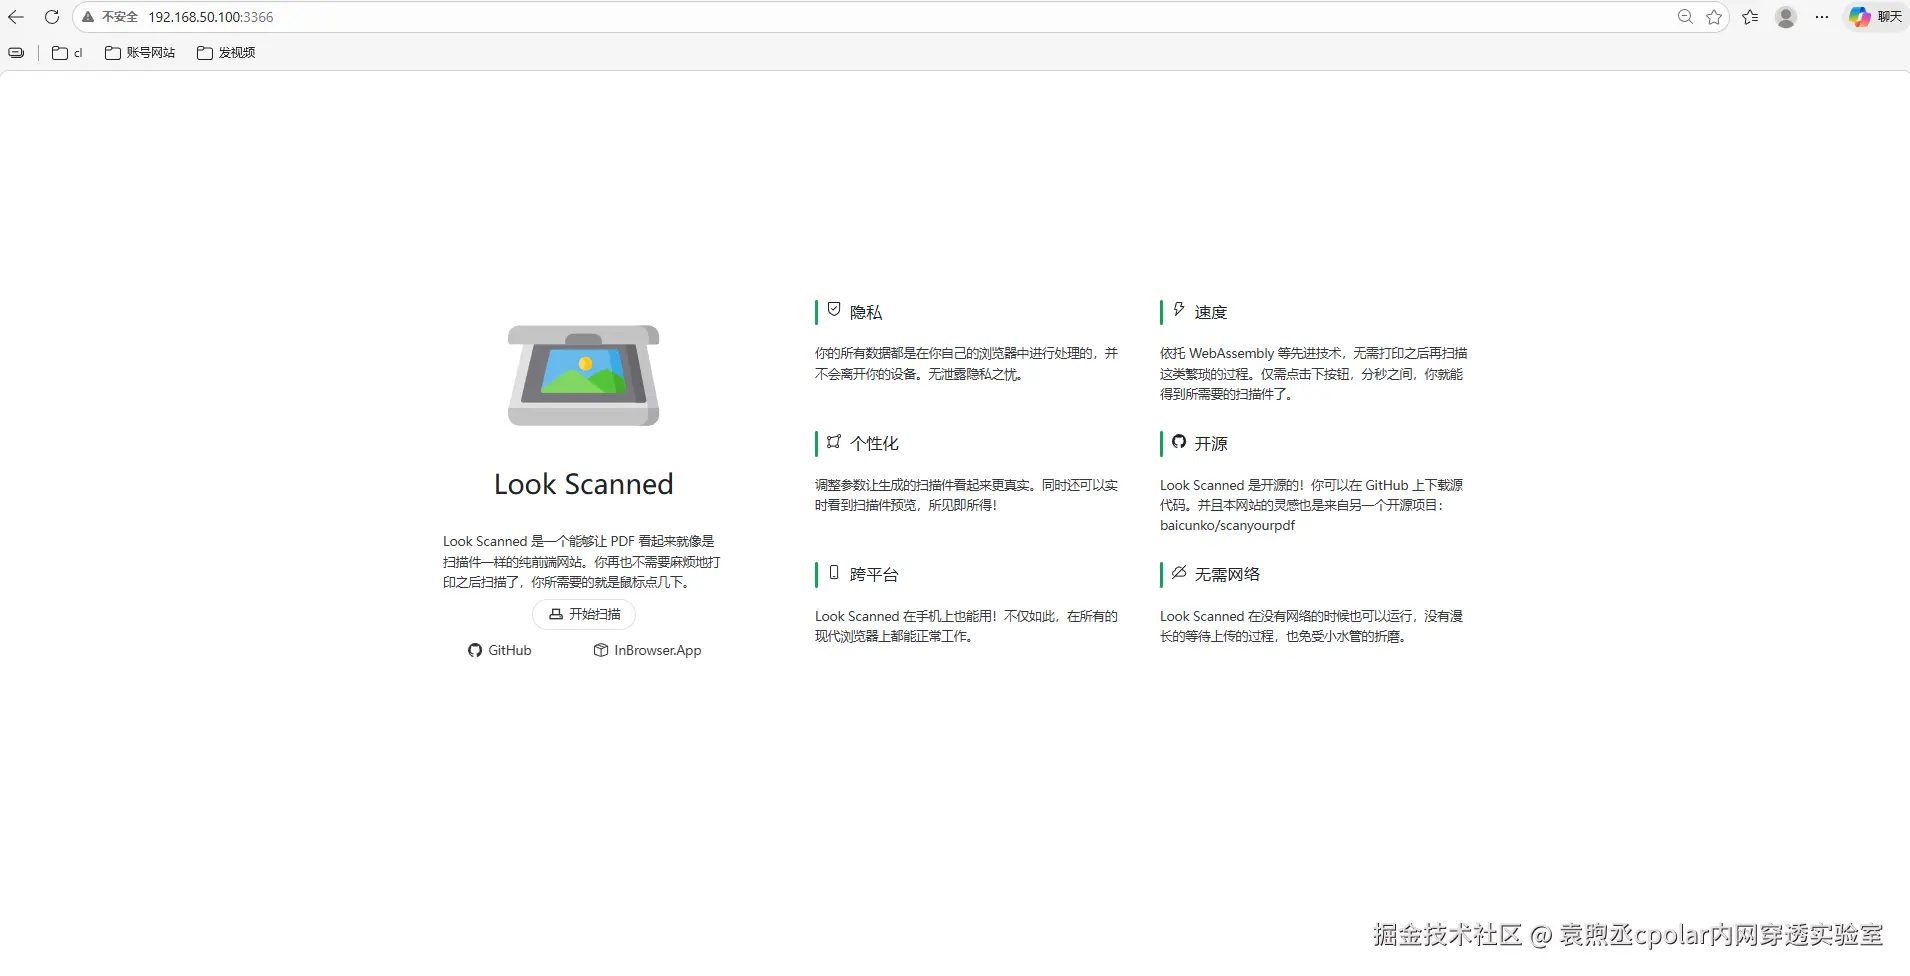Click the 速度 heading

tap(1211, 312)
